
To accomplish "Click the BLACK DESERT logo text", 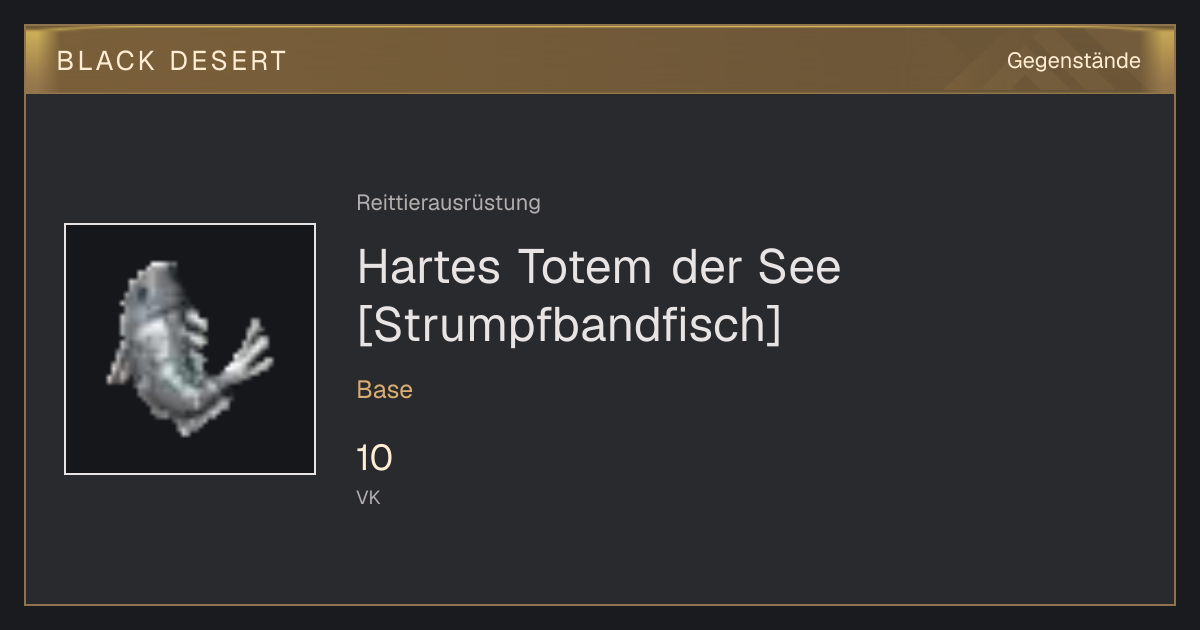I will coord(172,61).
